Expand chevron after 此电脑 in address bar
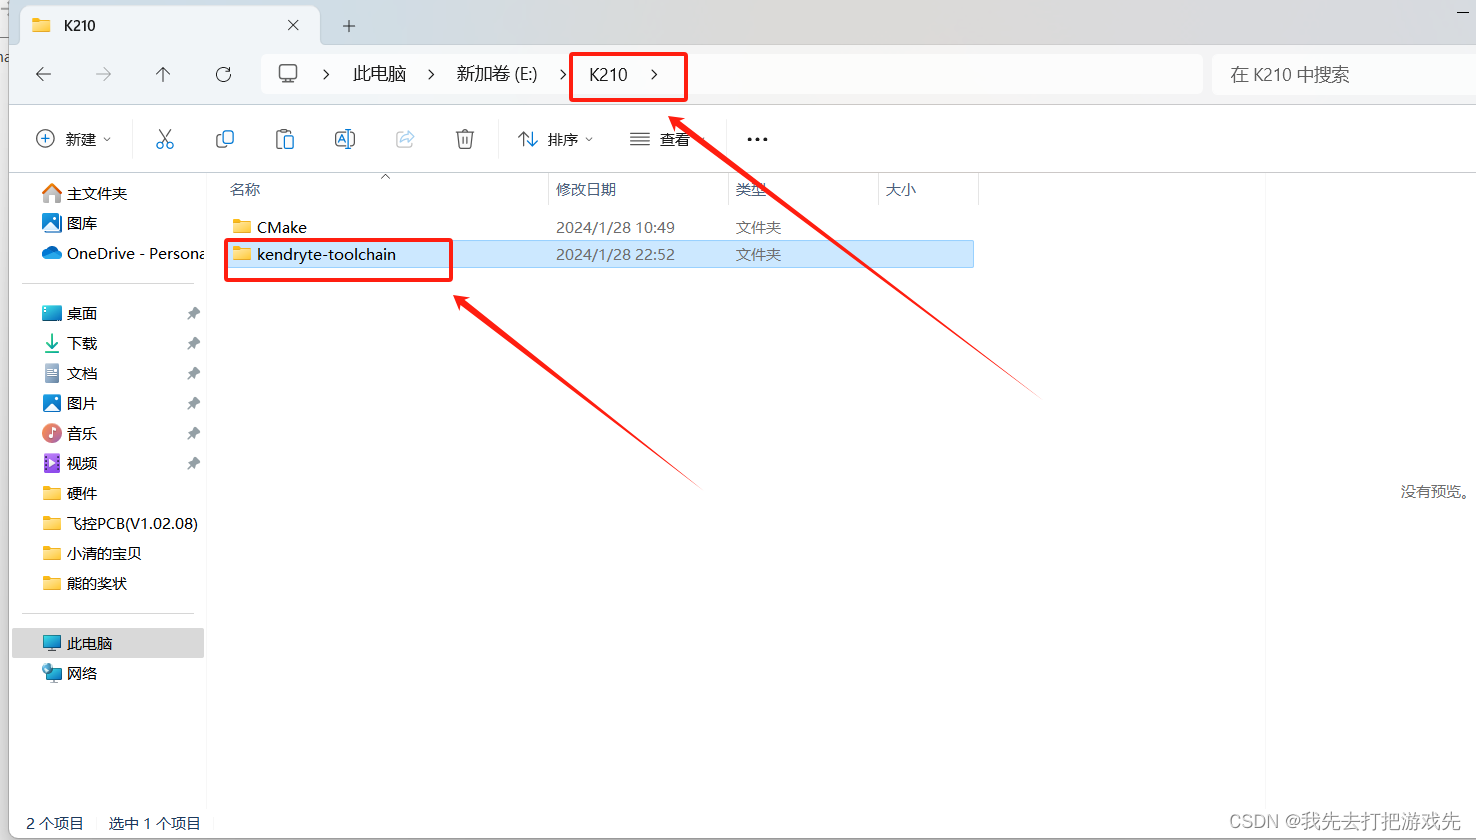Viewport: 1476px width, 840px height. click(x=431, y=74)
